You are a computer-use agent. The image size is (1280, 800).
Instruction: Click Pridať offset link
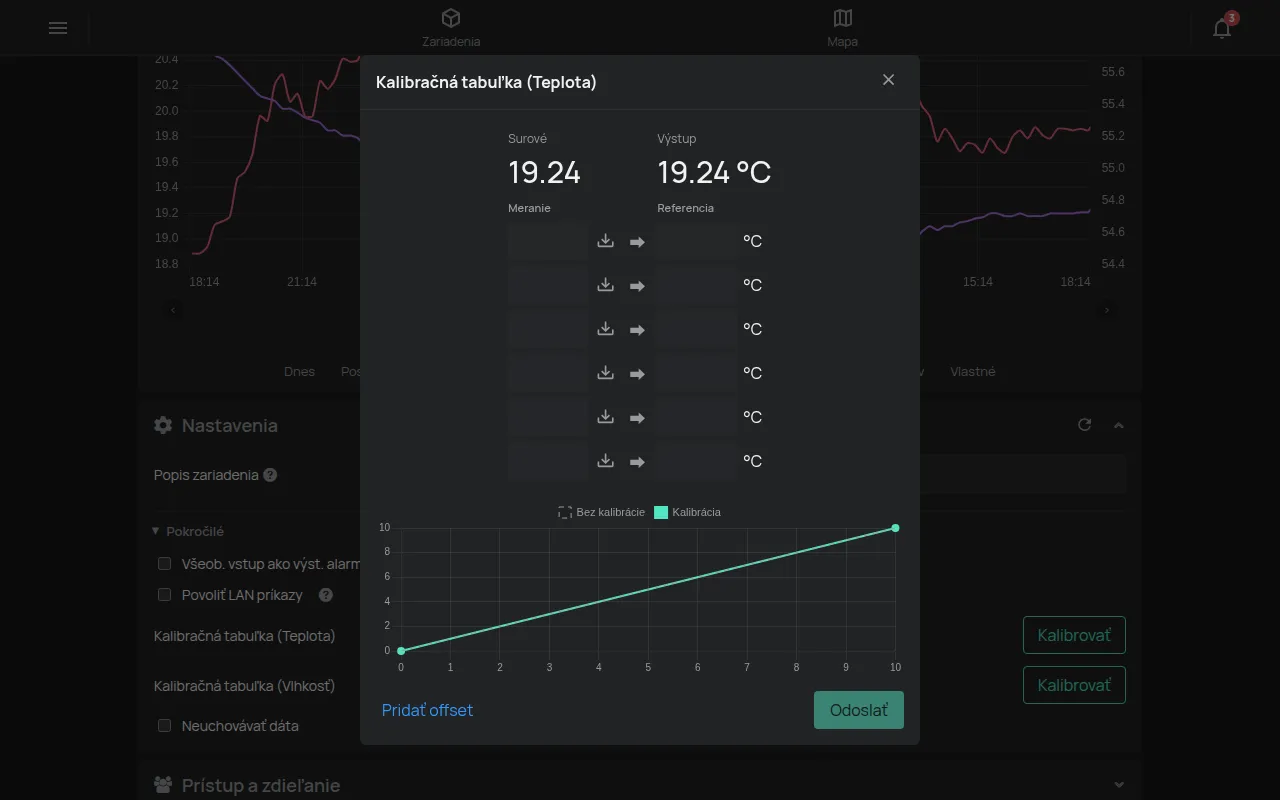[x=427, y=710]
